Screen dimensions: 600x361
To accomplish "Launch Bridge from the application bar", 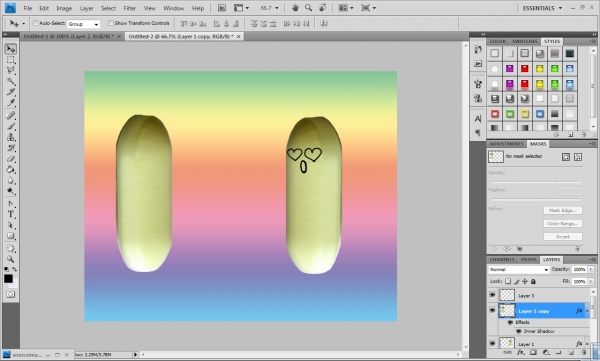I will tap(222, 8).
